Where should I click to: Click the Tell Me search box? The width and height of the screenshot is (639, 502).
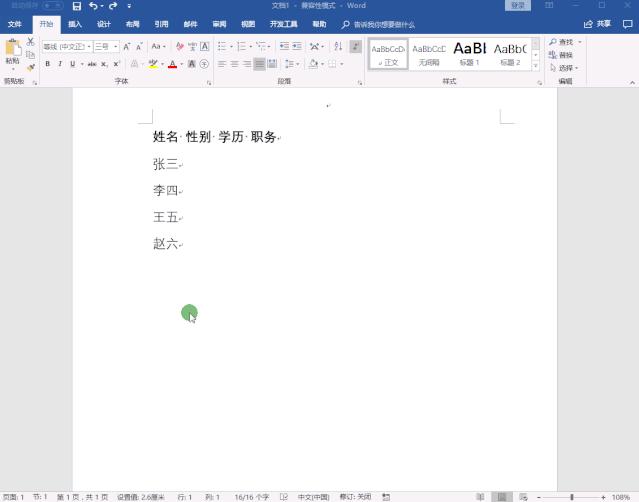point(379,25)
